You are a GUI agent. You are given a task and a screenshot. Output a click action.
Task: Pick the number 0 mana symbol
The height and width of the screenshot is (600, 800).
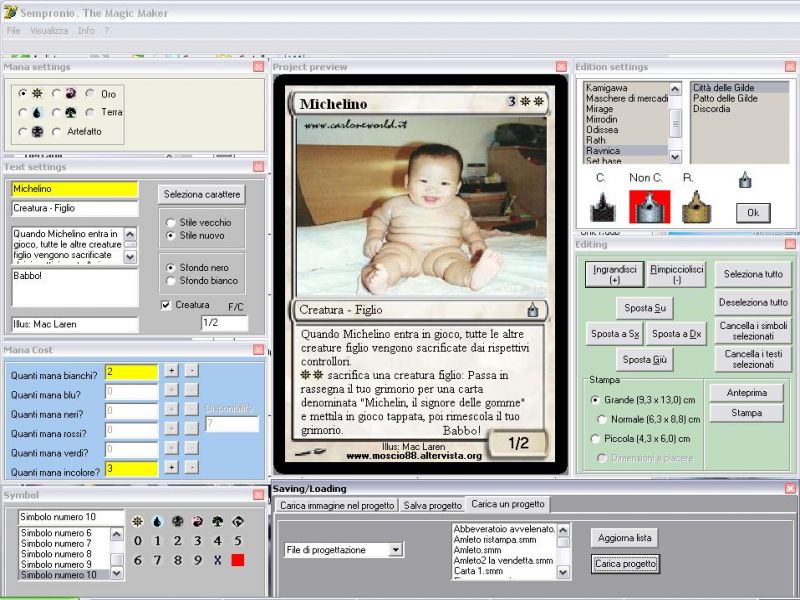tap(137, 541)
